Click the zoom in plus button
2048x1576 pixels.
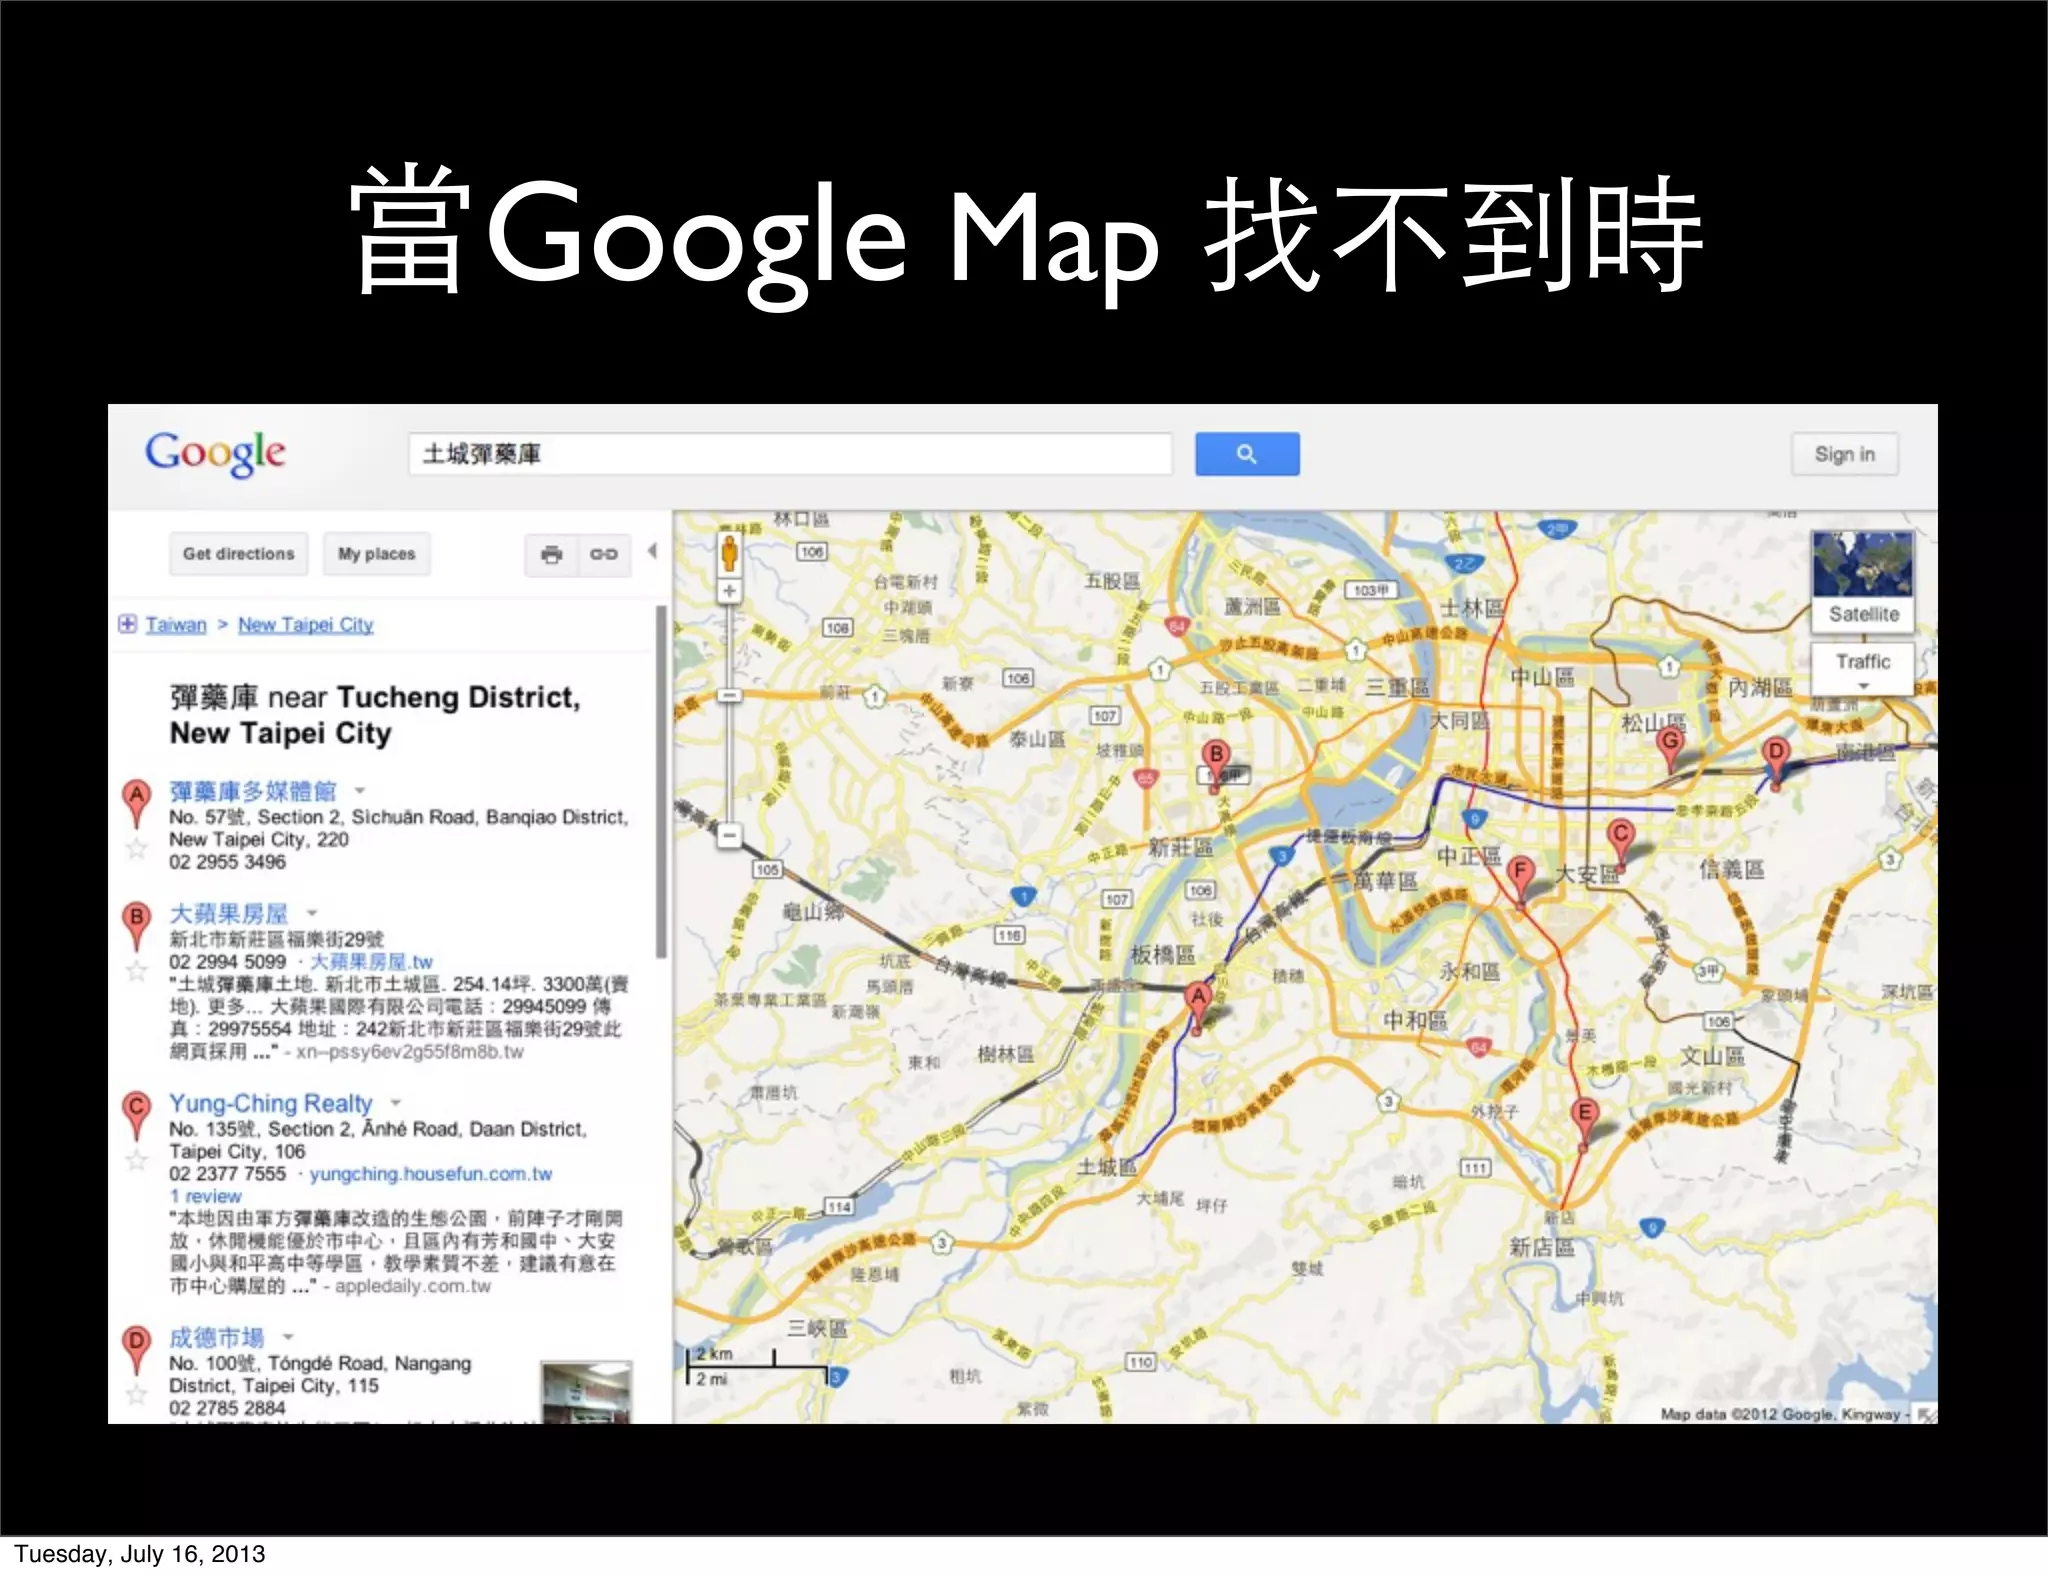(x=730, y=591)
